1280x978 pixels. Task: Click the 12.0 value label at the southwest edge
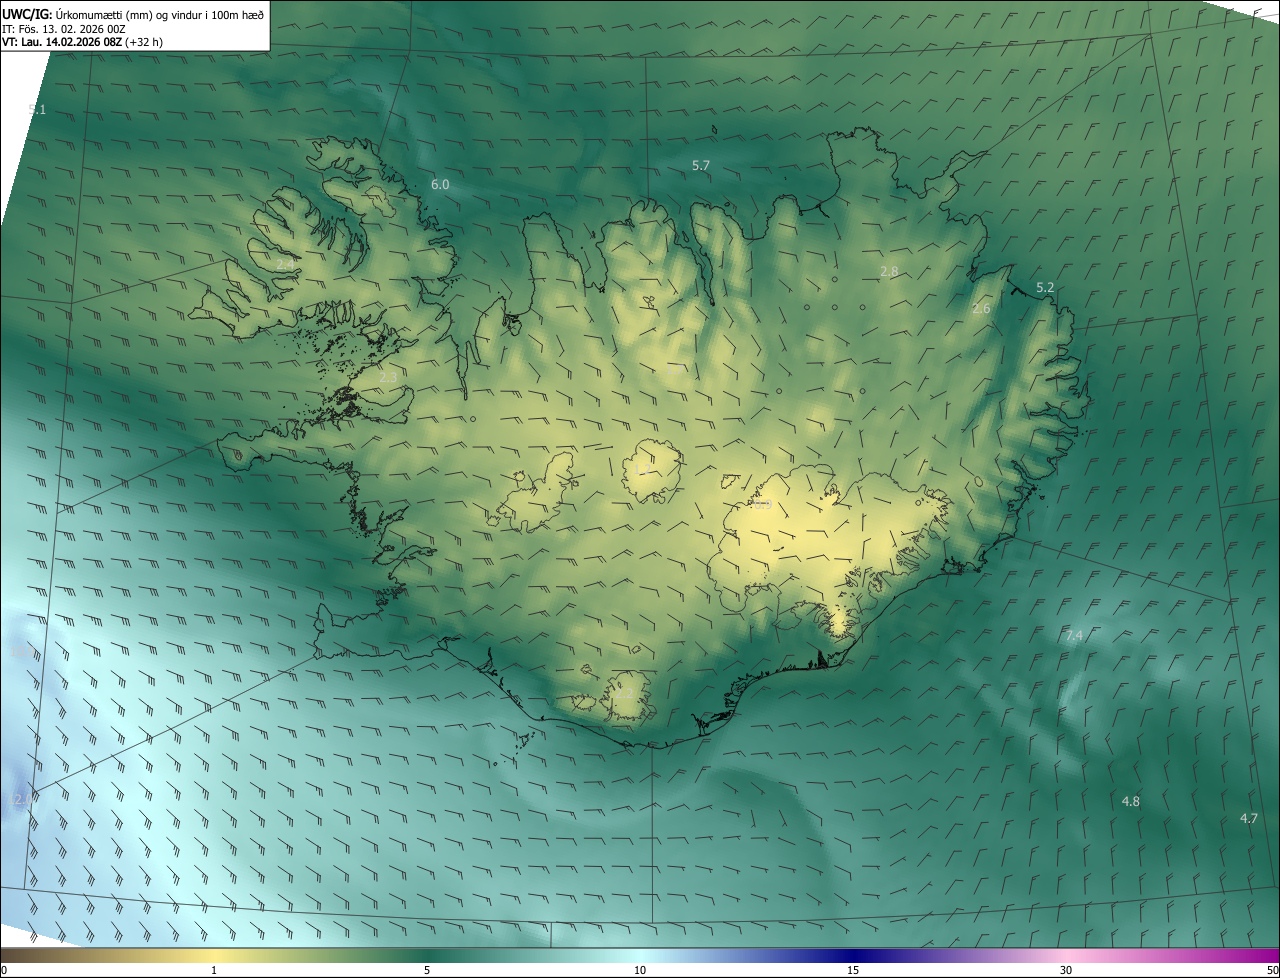(20, 799)
